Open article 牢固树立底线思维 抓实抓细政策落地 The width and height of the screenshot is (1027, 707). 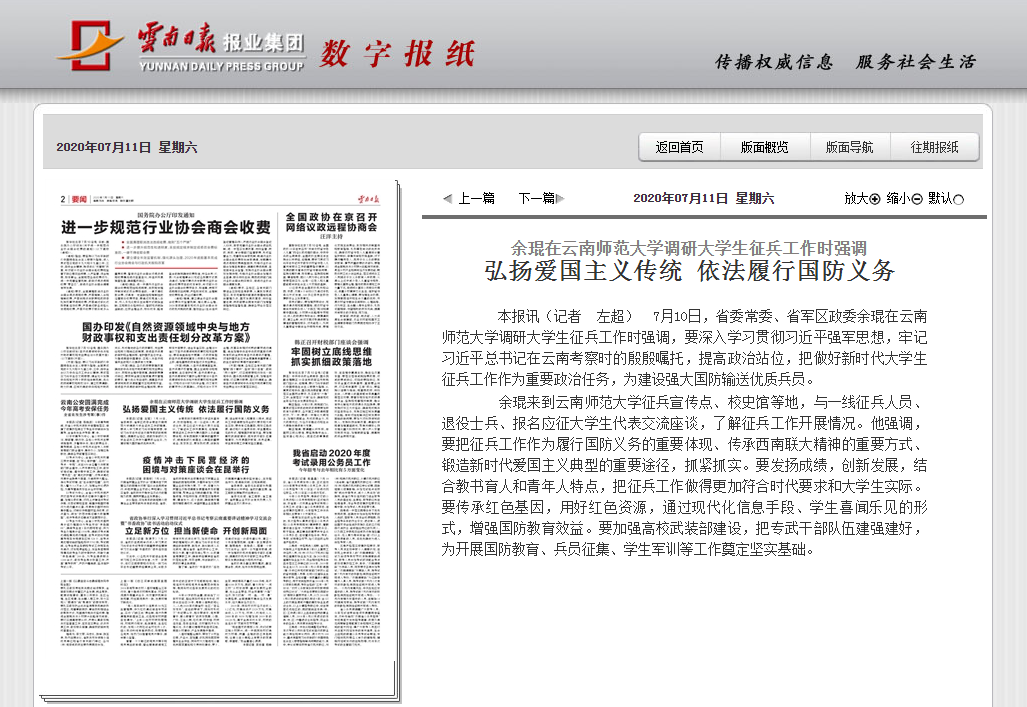[x=331, y=358]
